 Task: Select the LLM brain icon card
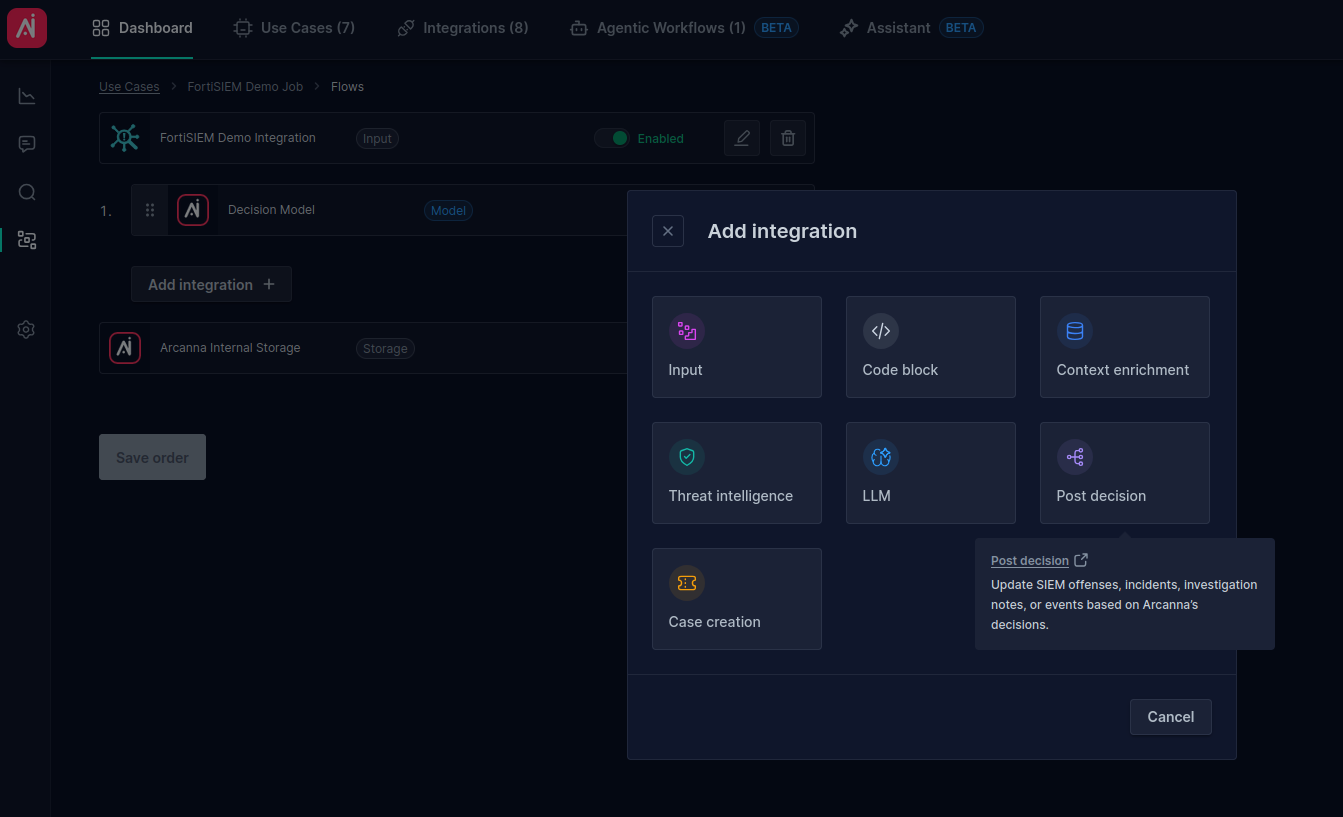click(931, 473)
